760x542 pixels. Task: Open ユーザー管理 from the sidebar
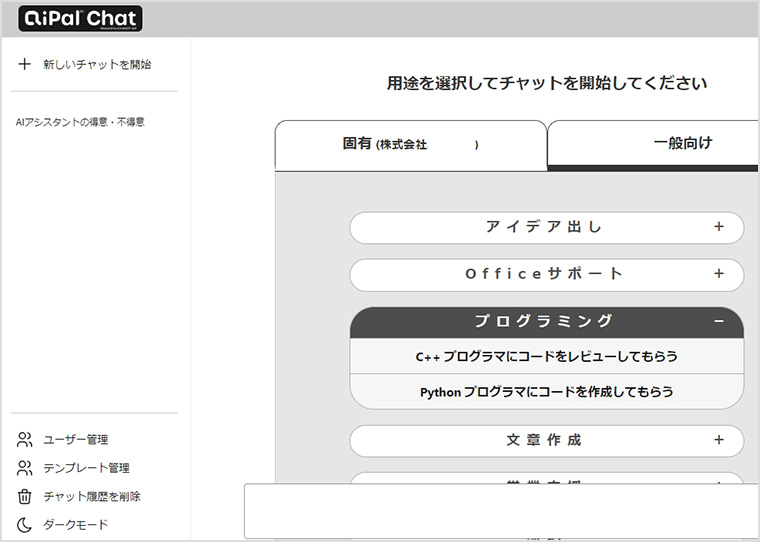coord(76,440)
